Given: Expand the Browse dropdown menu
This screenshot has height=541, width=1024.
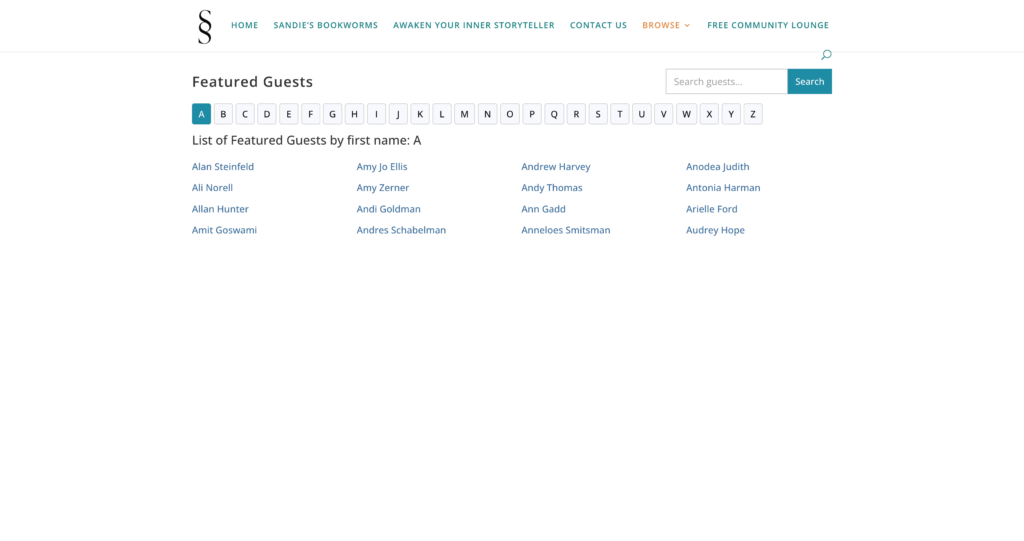Looking at the screenshot, I should click(x=666, y=25).
